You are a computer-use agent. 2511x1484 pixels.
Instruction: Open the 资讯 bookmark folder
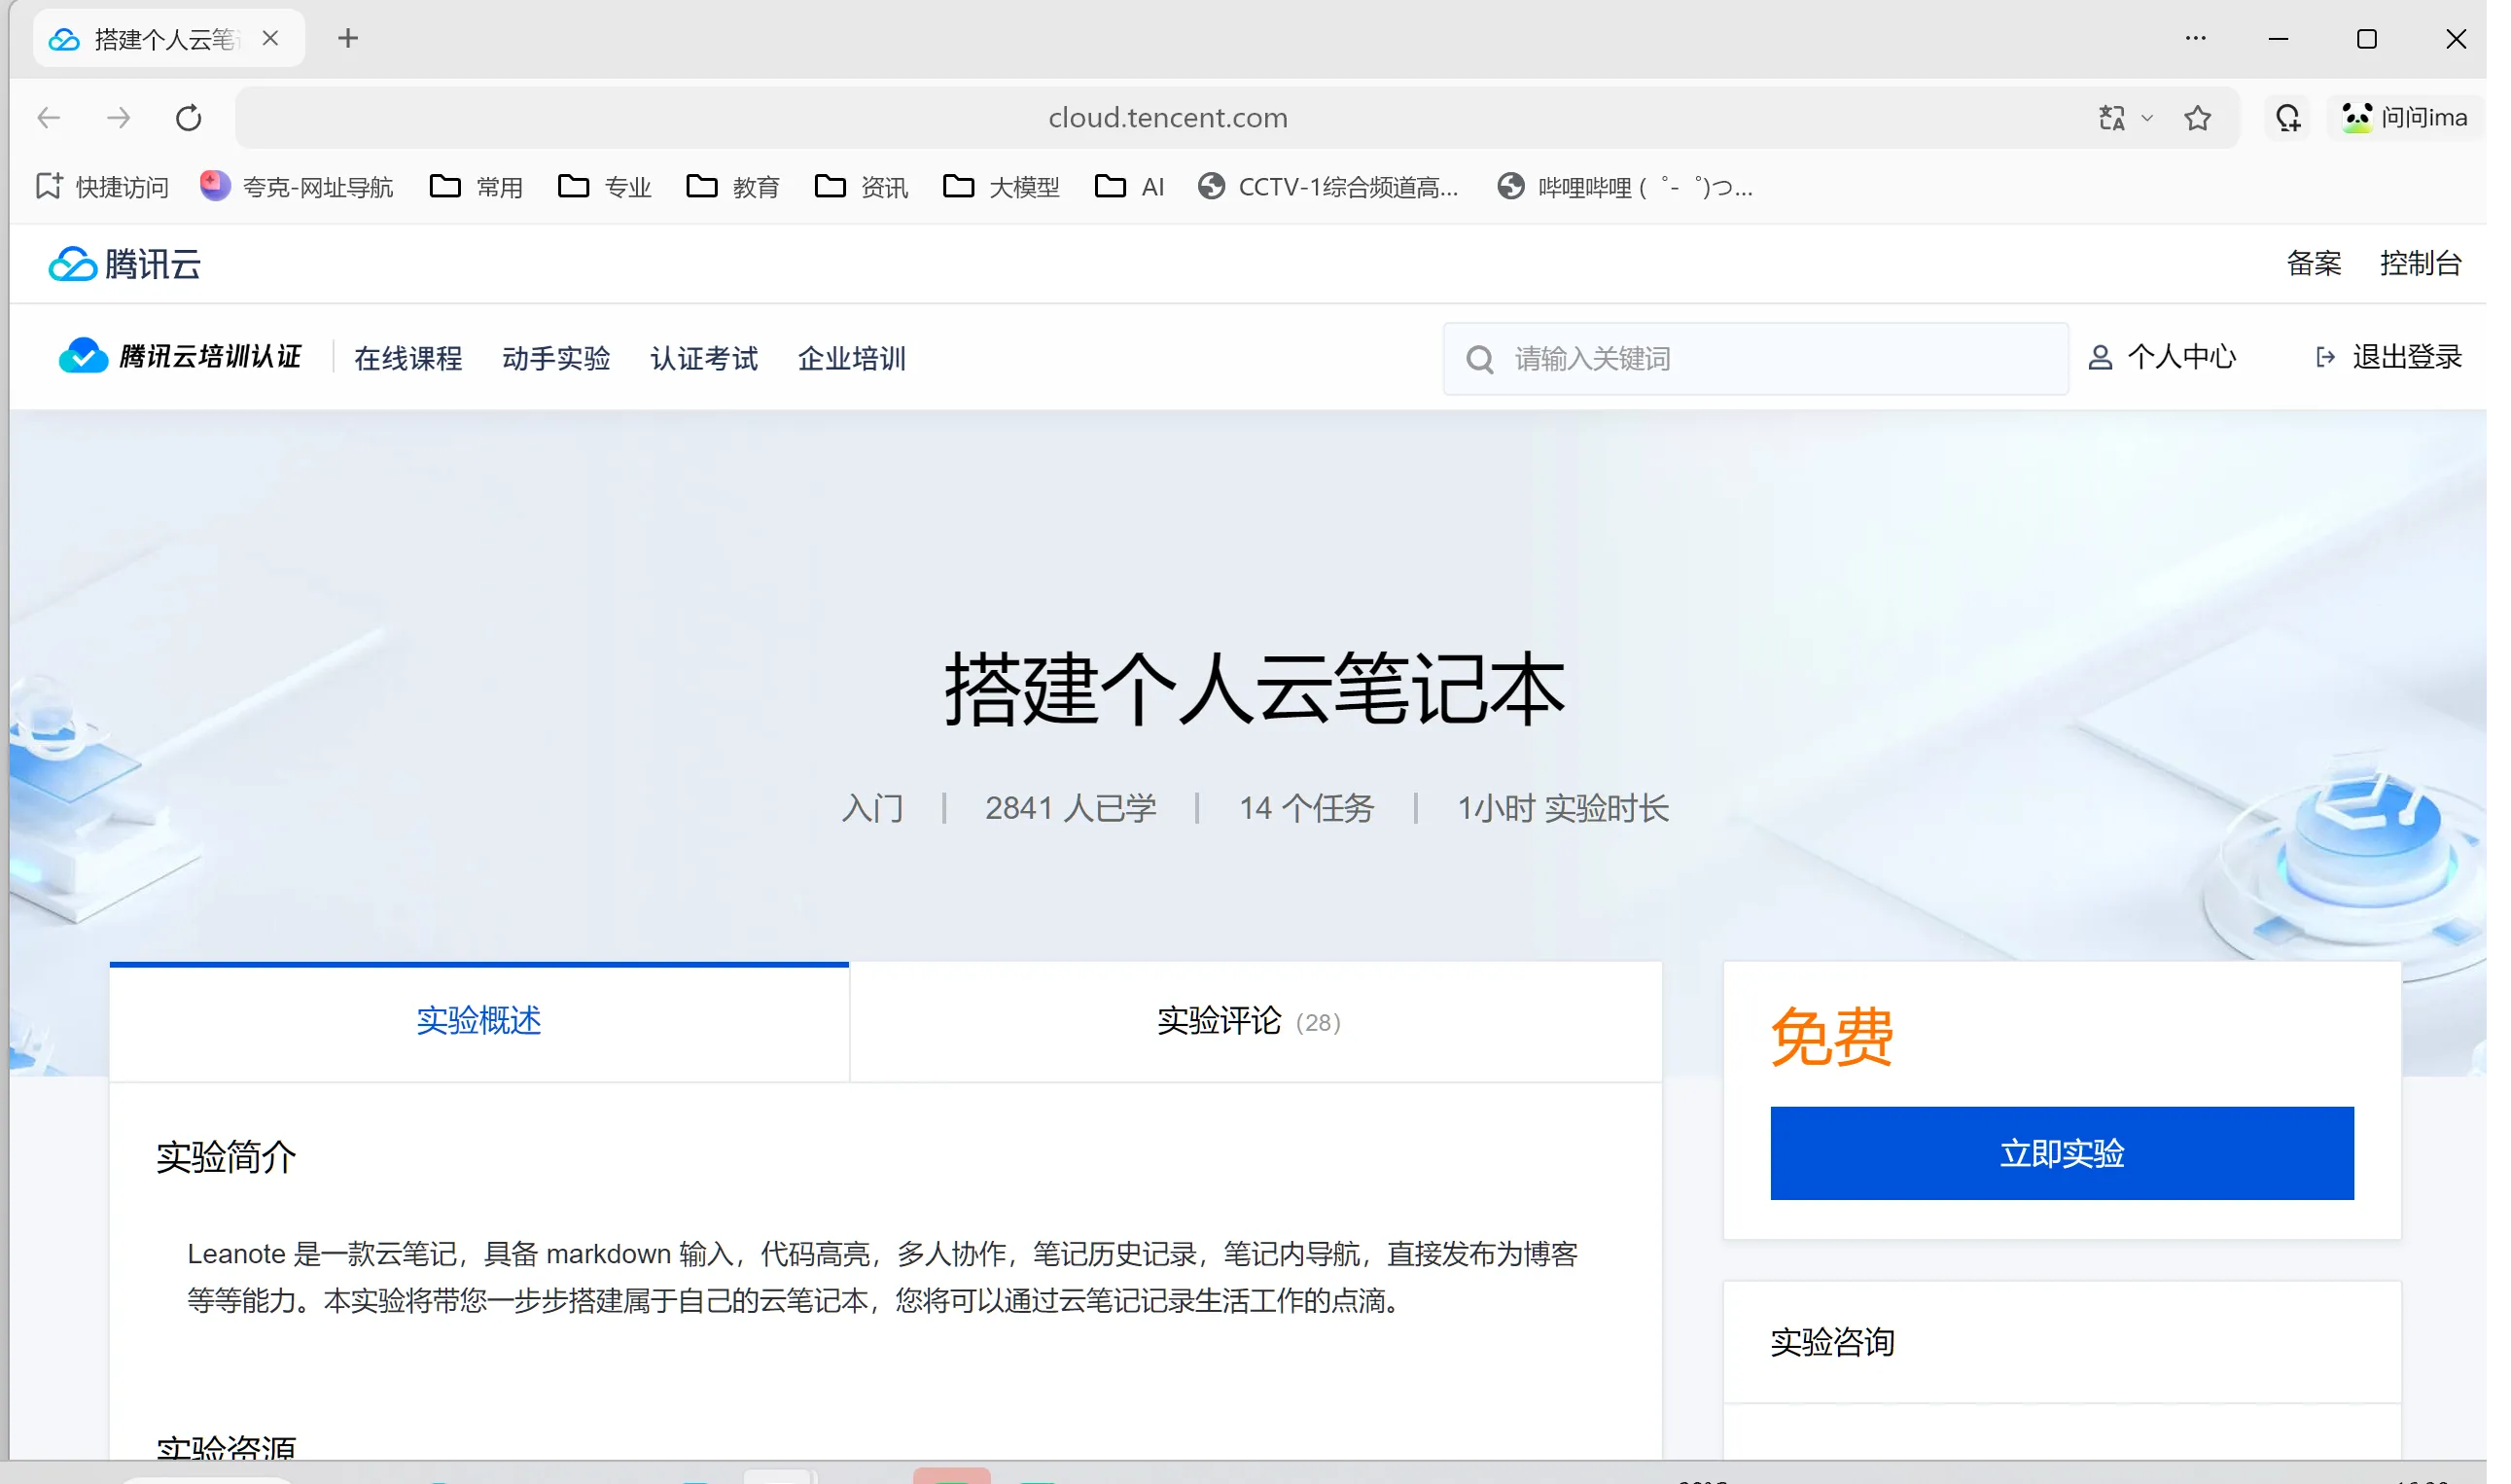pos(861,187)
